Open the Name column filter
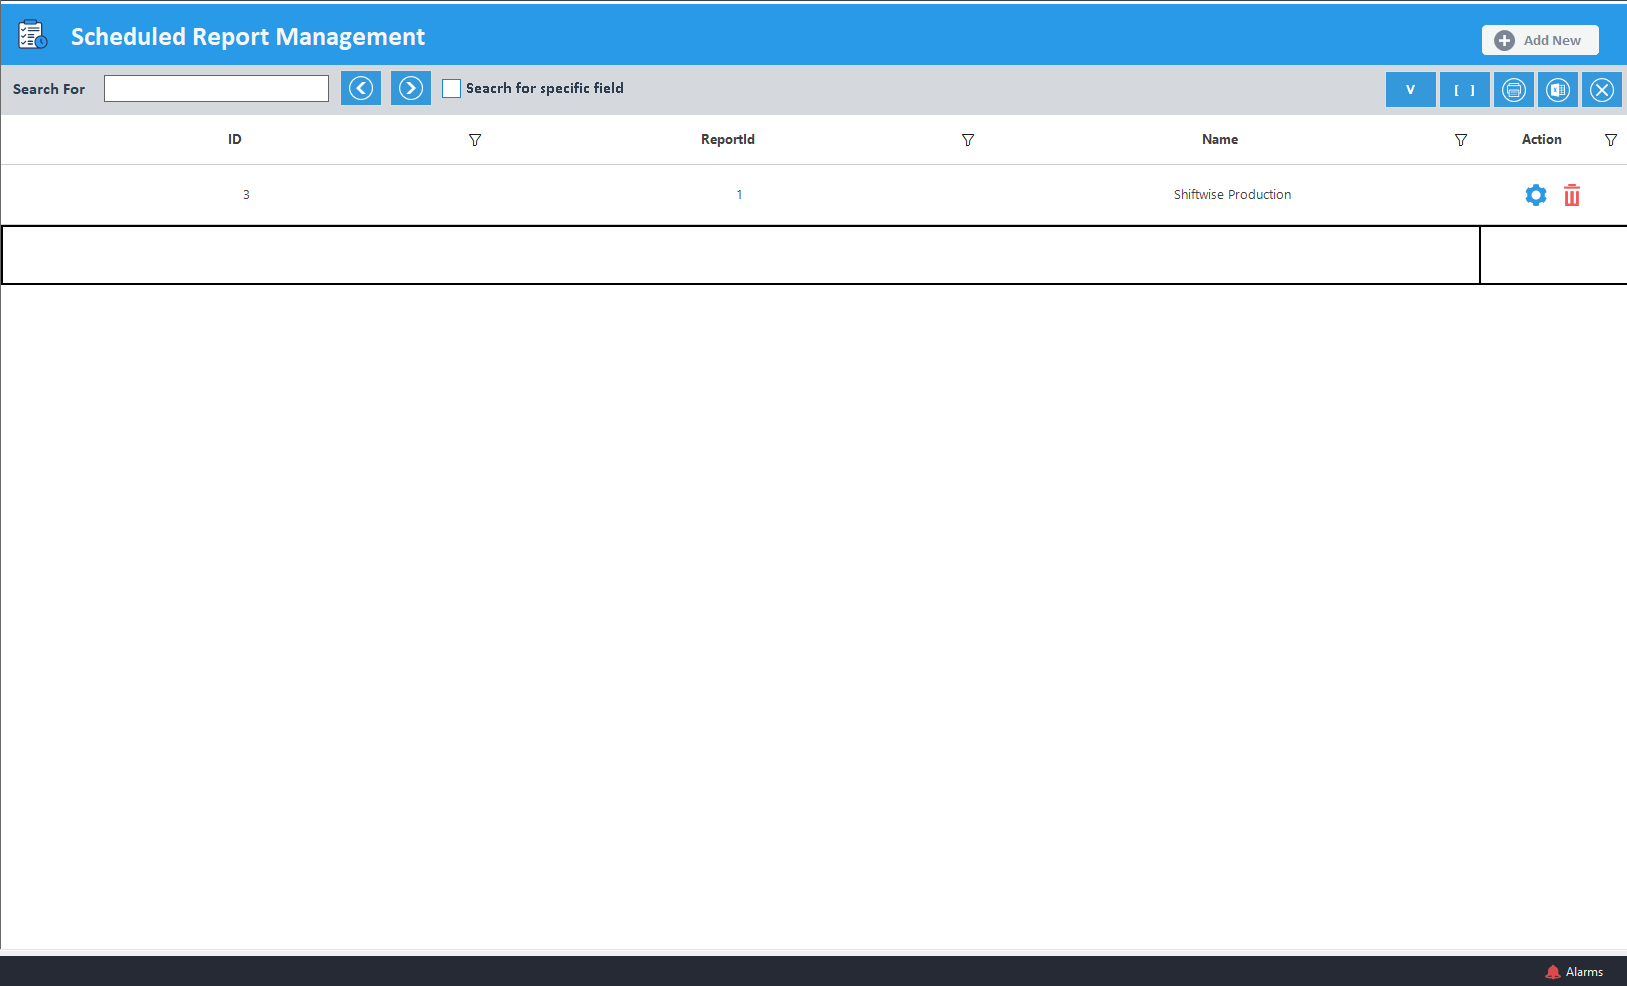Screen dimensions: 1627x986 (1460, 140)
